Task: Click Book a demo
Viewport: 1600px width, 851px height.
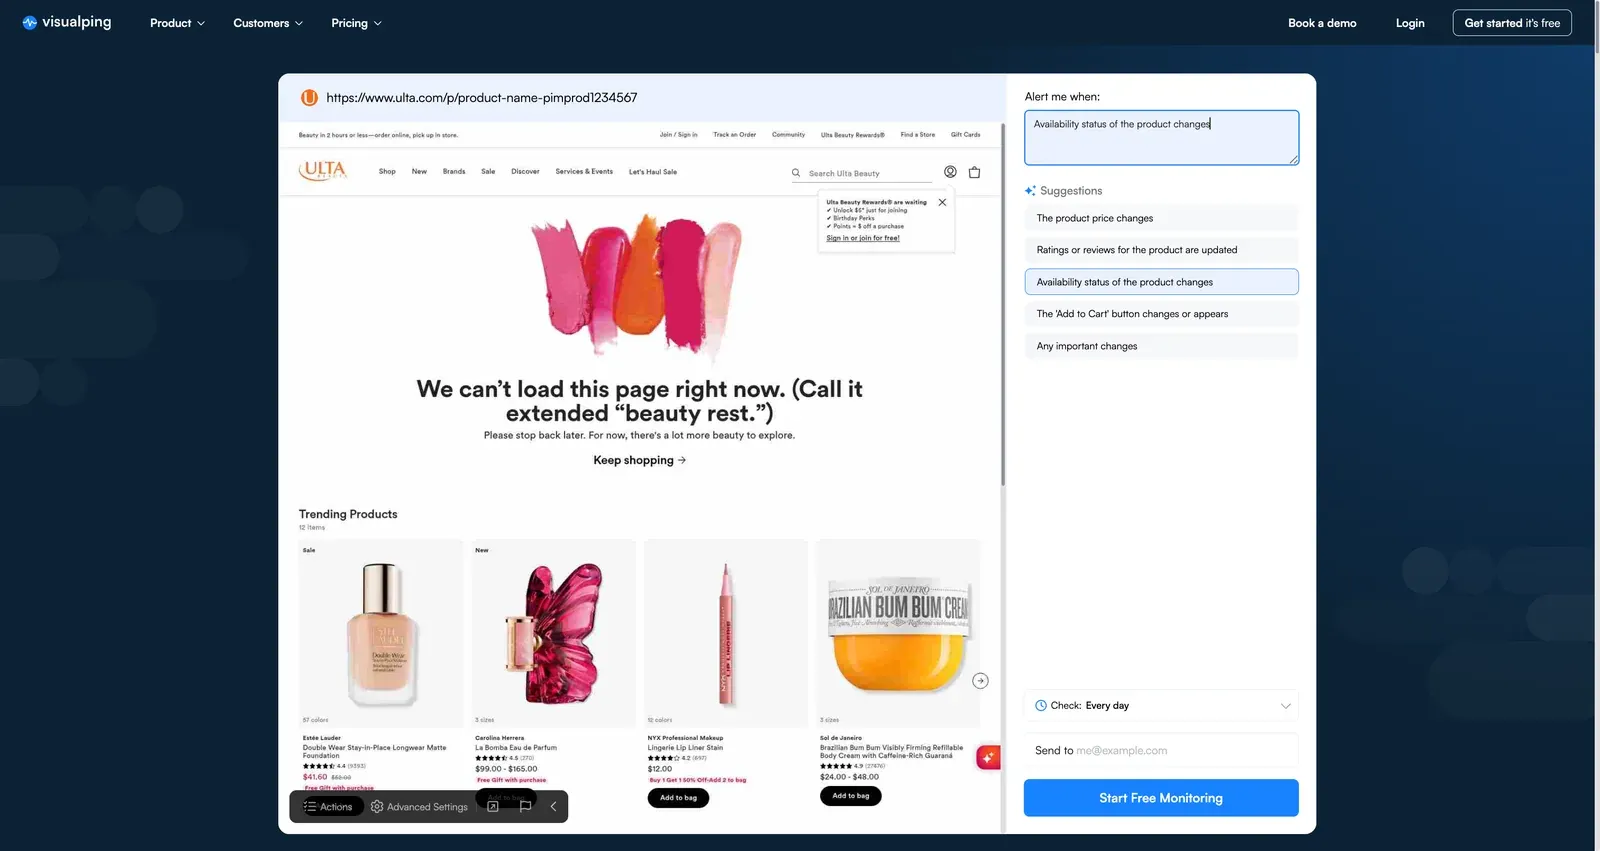Action: tap(1322, 23)
